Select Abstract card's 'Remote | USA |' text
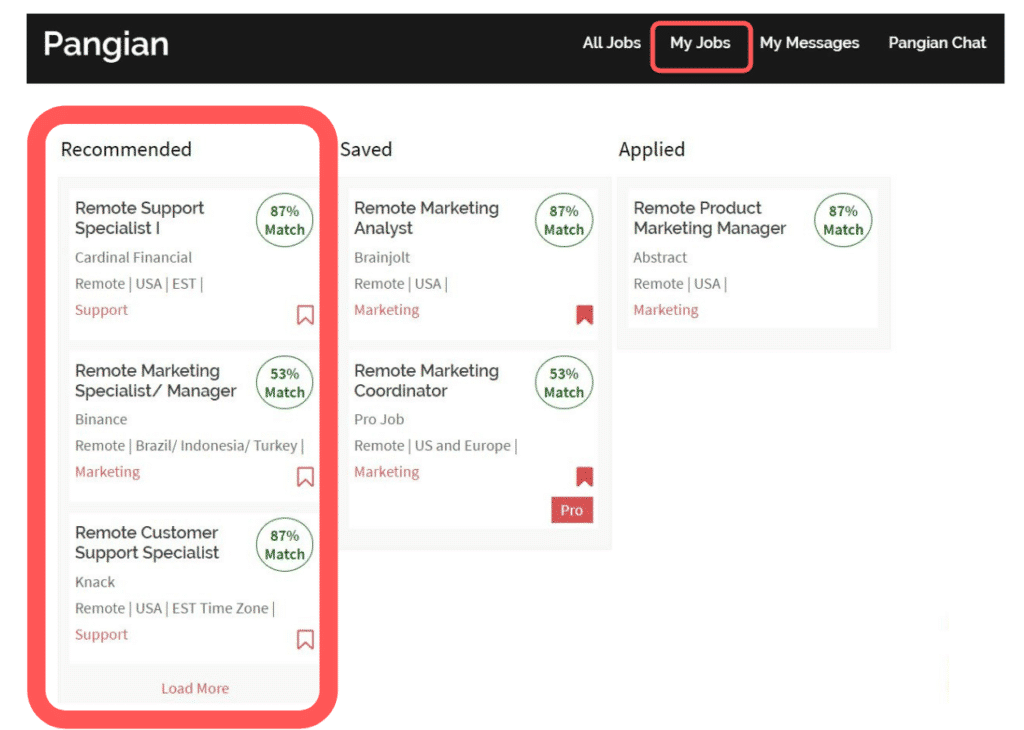 [x=680, y=284]
